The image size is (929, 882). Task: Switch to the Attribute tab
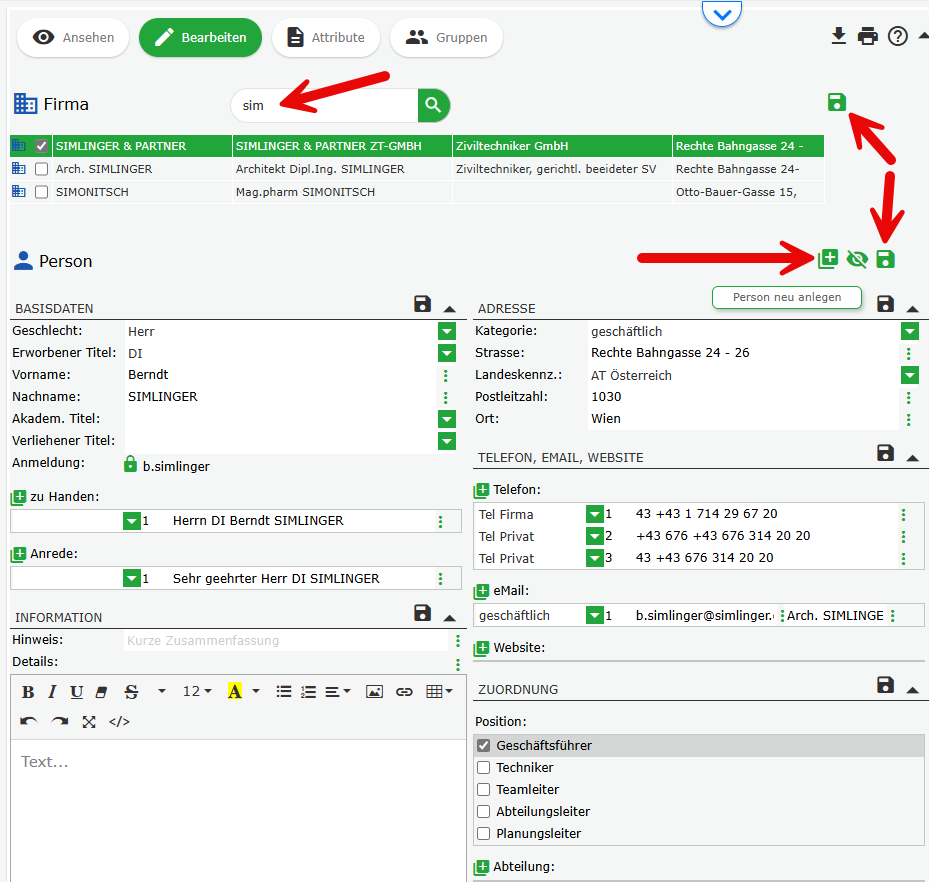325,38
